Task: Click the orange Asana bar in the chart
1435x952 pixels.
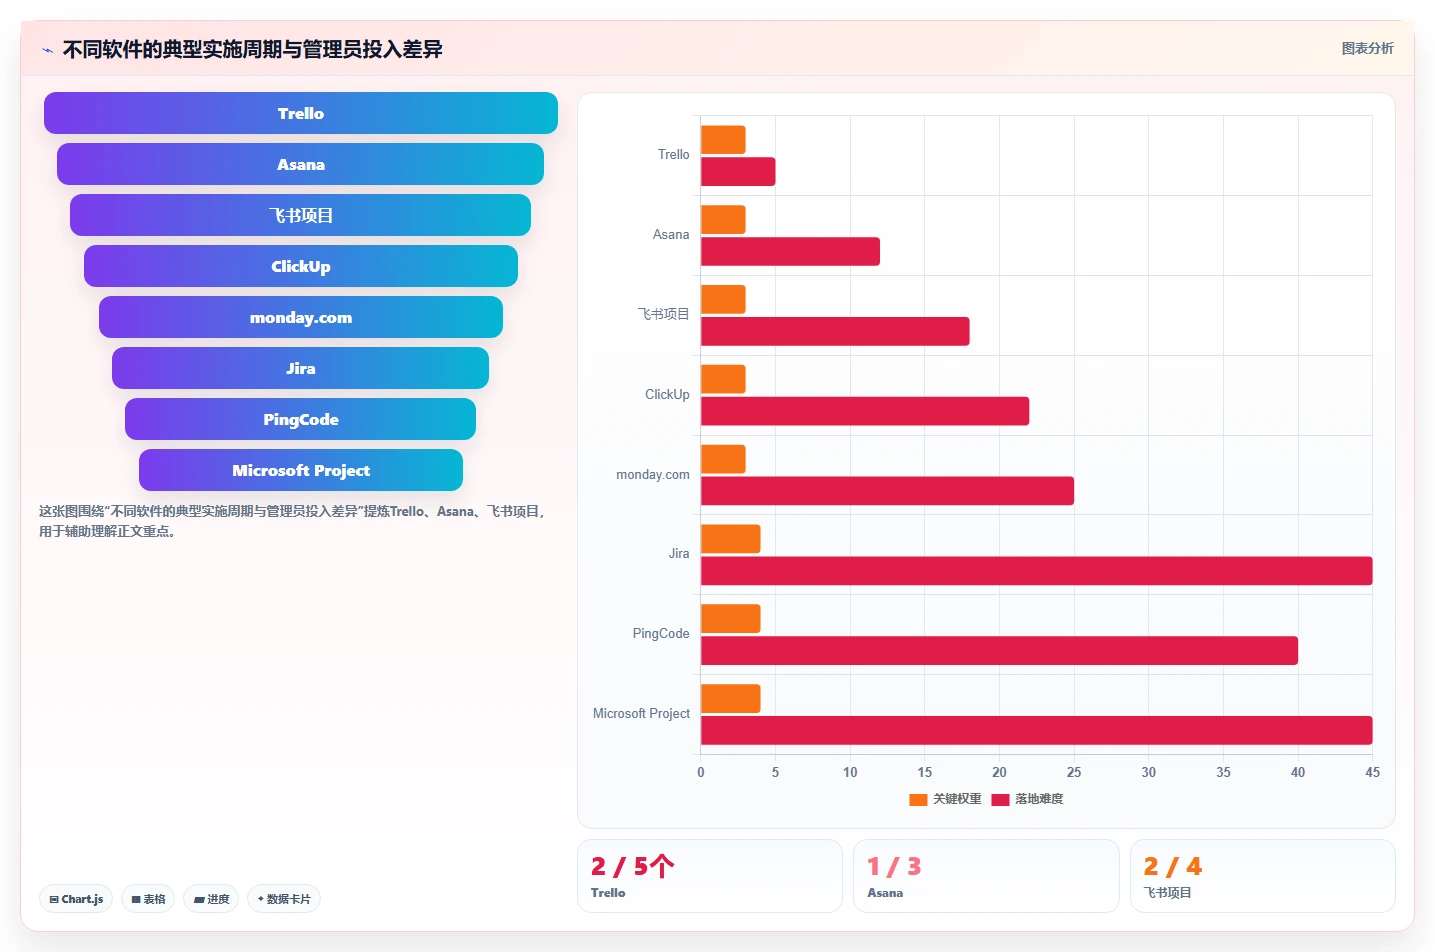Action: (x=723, y=220)
